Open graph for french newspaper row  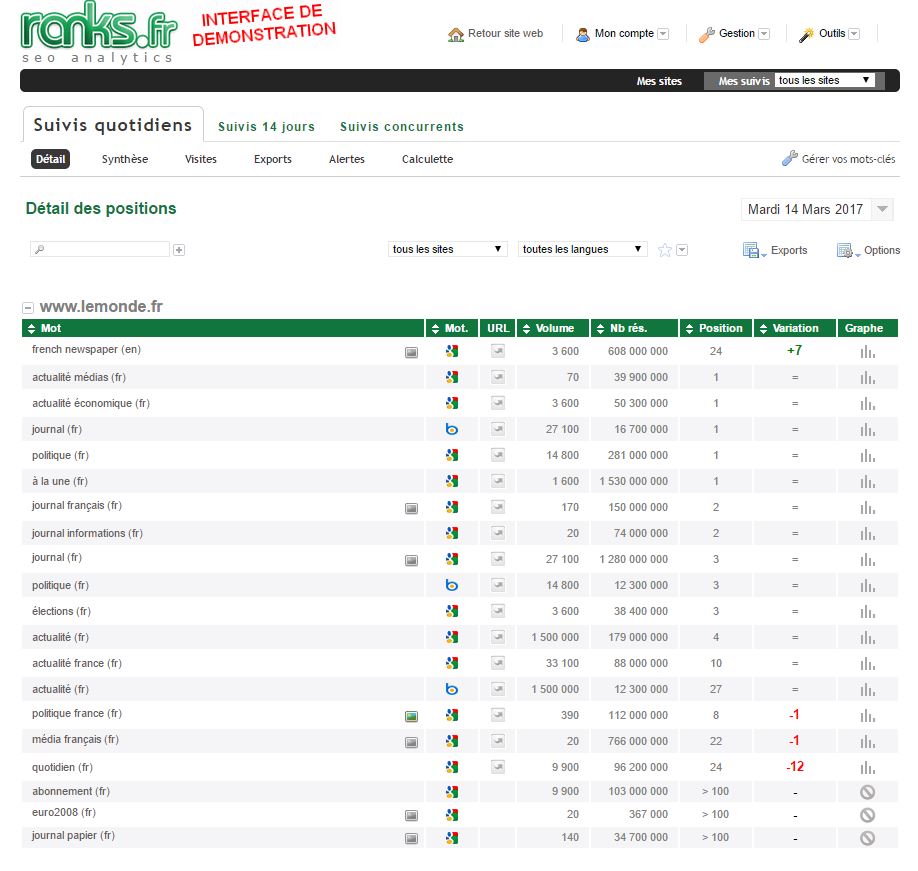(868, 352)
